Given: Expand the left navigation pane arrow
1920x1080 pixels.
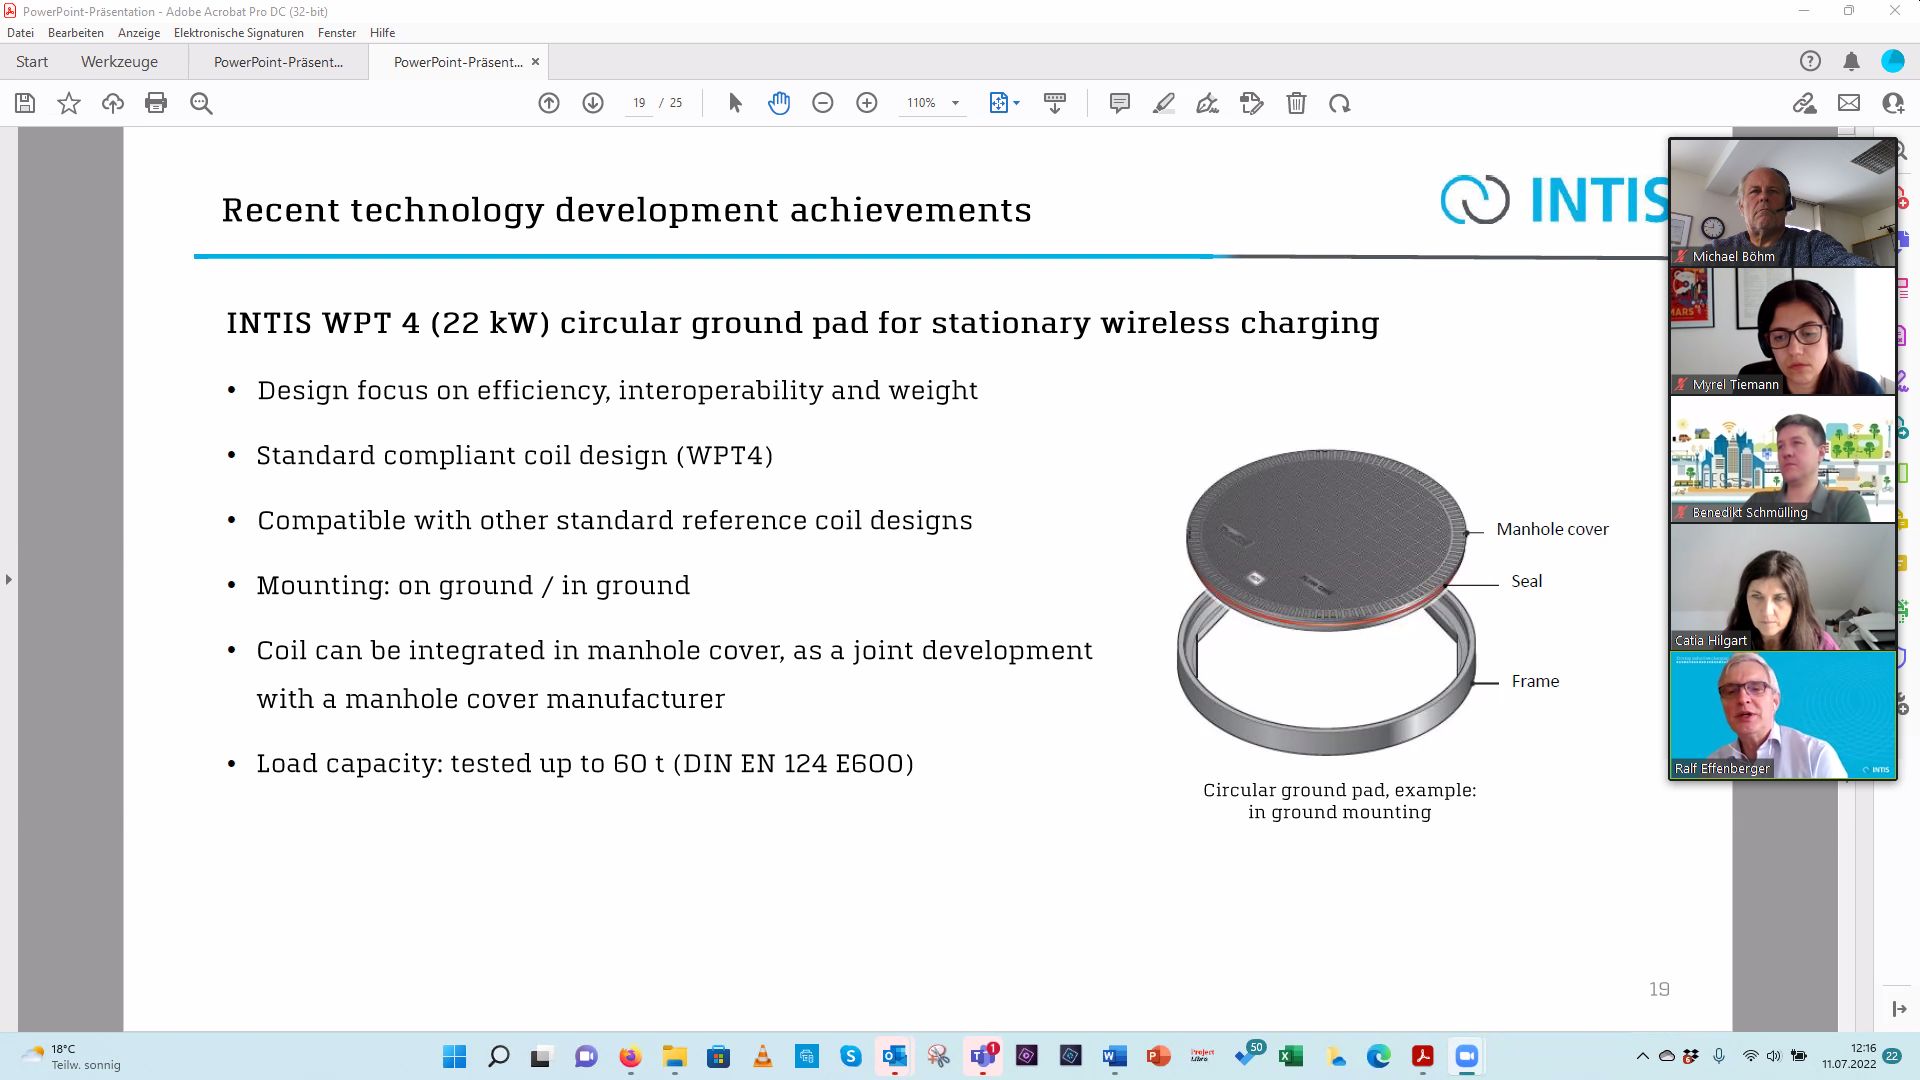Looking at the screenshot, I should point(9,579).
